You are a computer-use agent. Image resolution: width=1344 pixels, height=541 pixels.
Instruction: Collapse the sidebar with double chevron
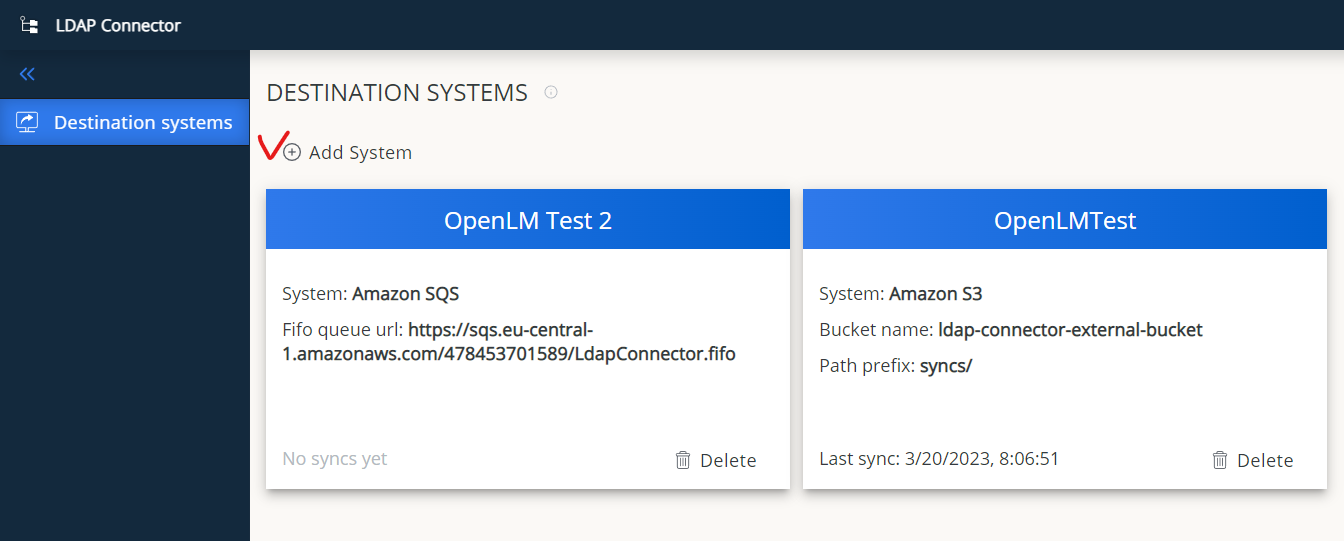click(27, 74)
